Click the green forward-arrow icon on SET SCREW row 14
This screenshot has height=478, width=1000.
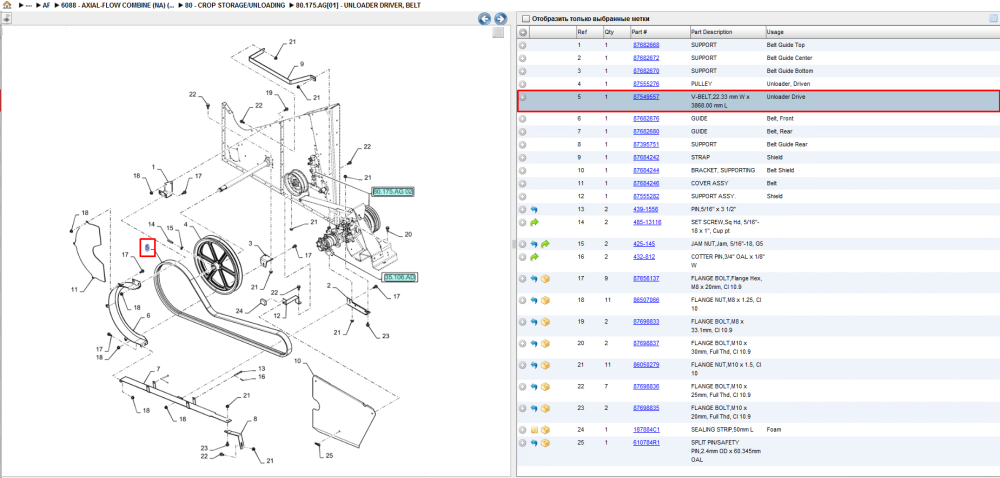534,222
